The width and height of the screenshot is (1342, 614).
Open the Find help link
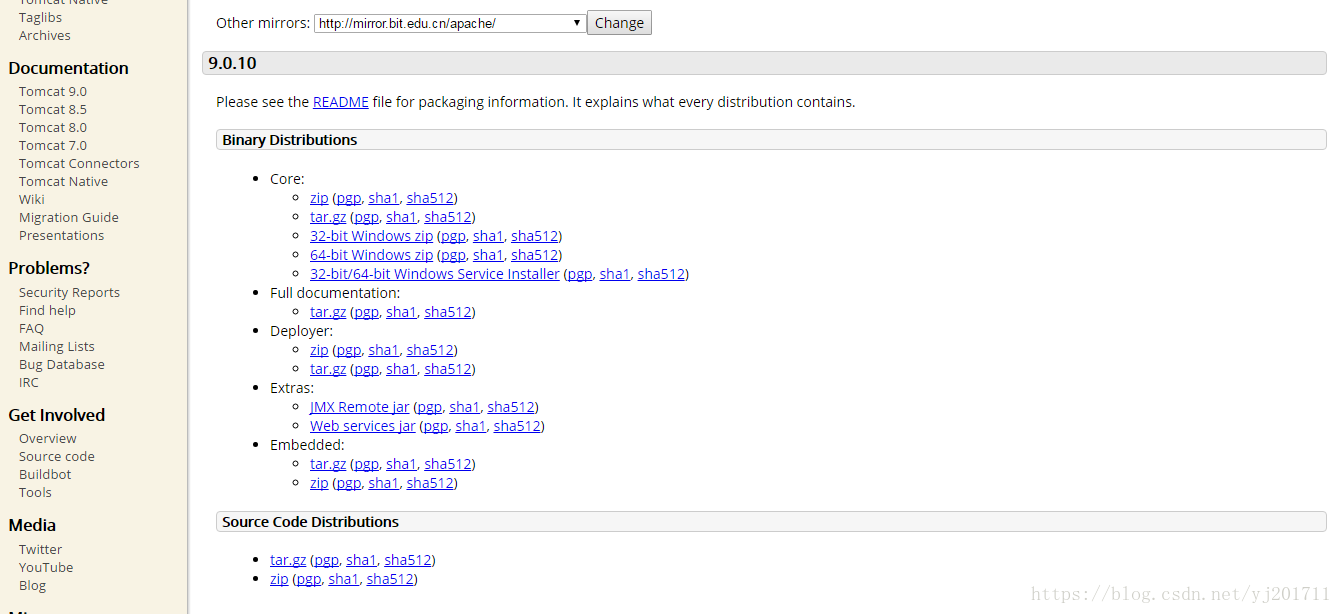(47, 310)
